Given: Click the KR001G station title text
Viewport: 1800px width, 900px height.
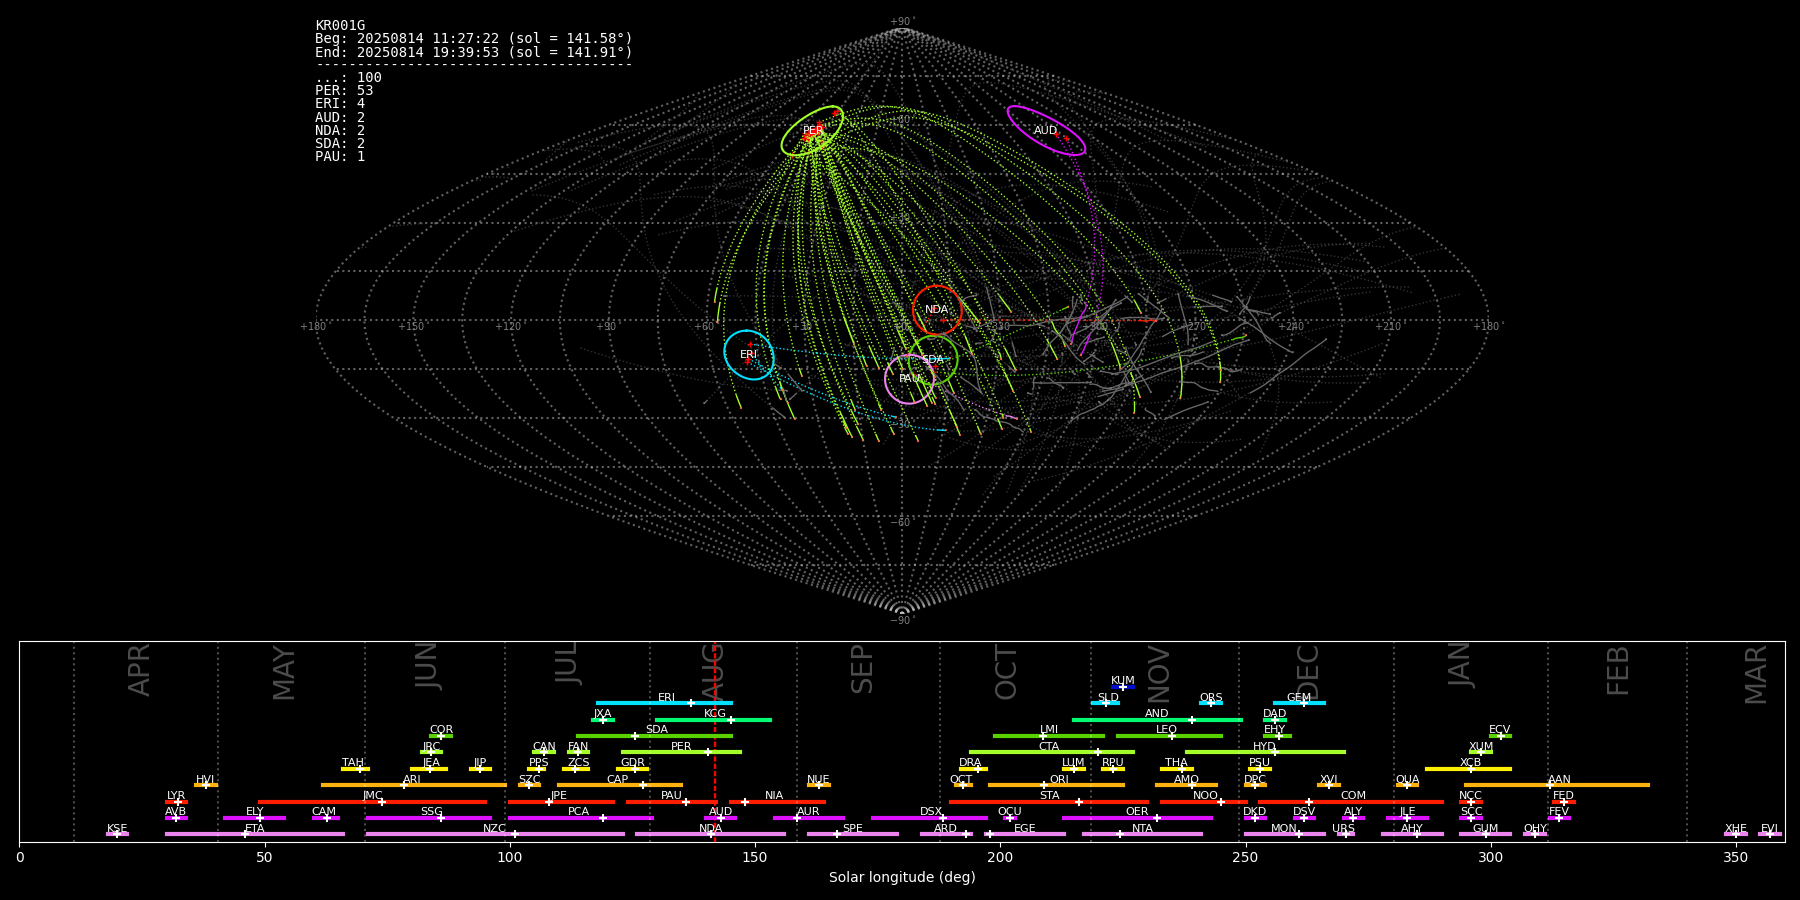Looking at the screenshot, I should 340,25.
